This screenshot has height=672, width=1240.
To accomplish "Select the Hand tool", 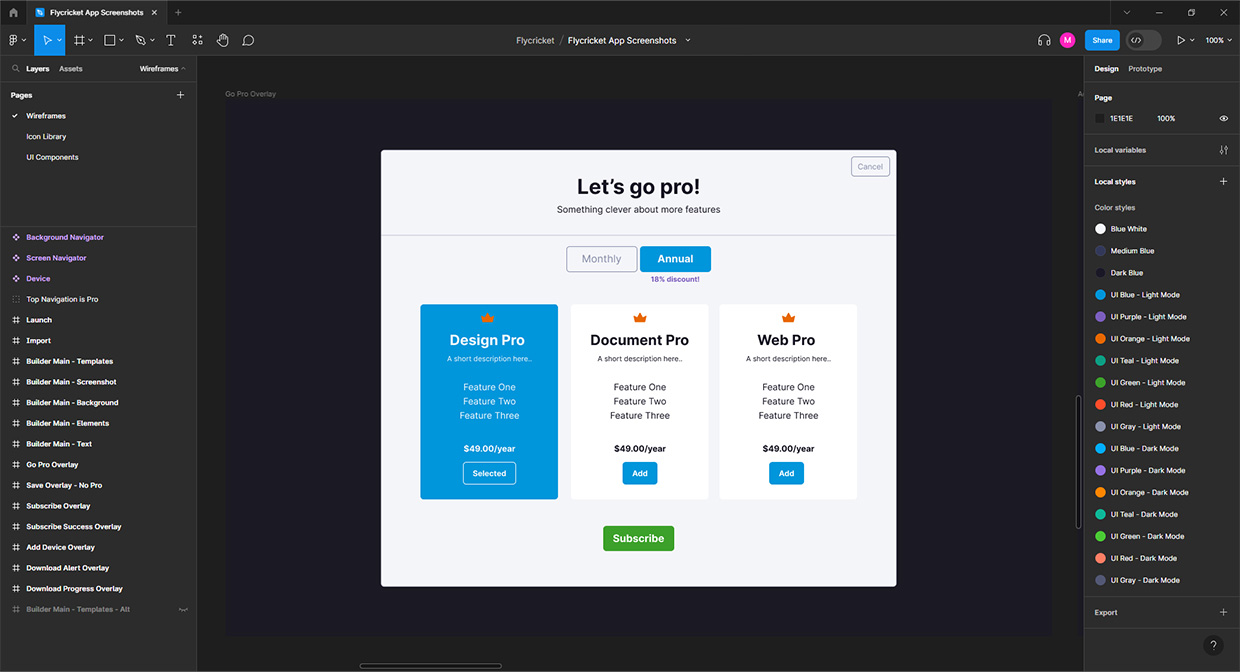I will (223, 40).
